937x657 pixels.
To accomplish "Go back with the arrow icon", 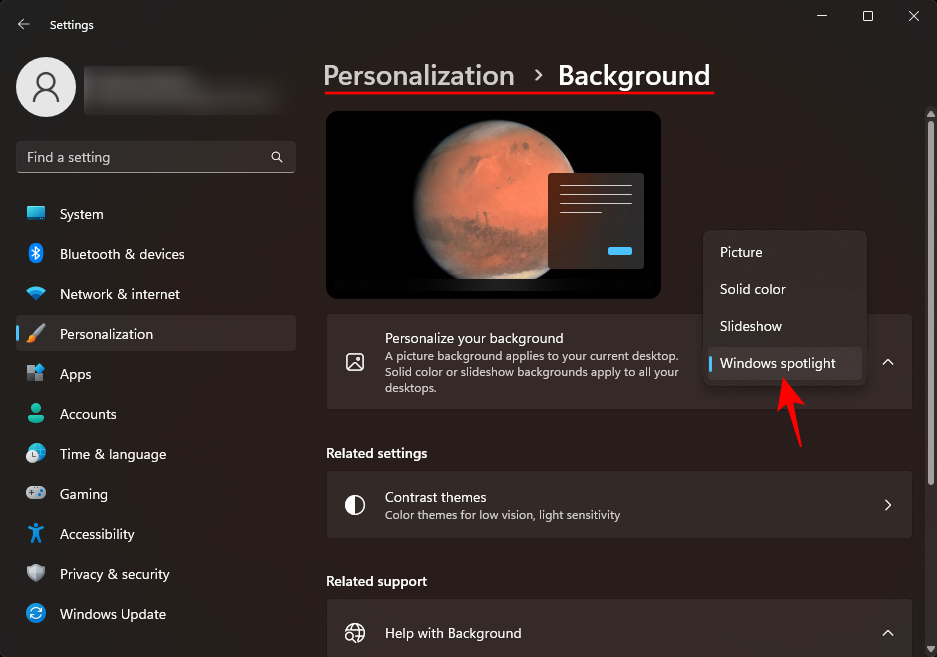I will (24, 25).
